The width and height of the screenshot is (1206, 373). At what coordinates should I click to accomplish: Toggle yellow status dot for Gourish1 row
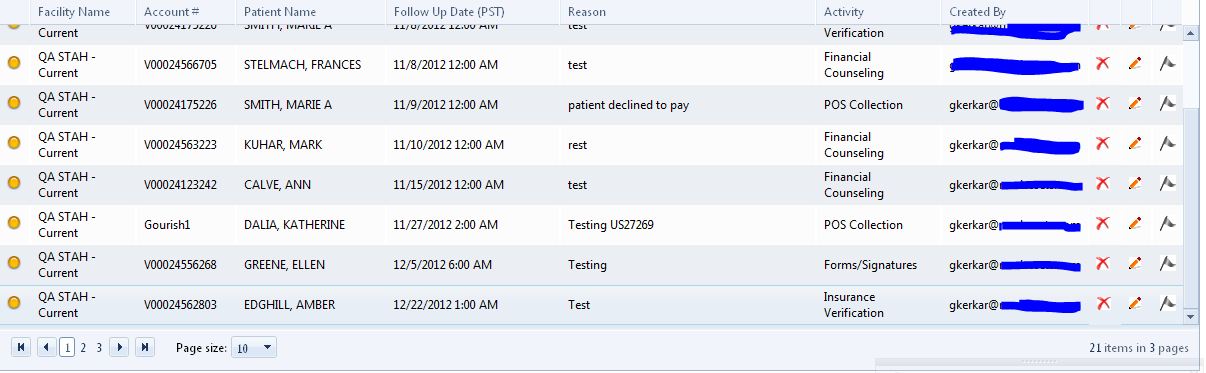click(x=14, y=223)
